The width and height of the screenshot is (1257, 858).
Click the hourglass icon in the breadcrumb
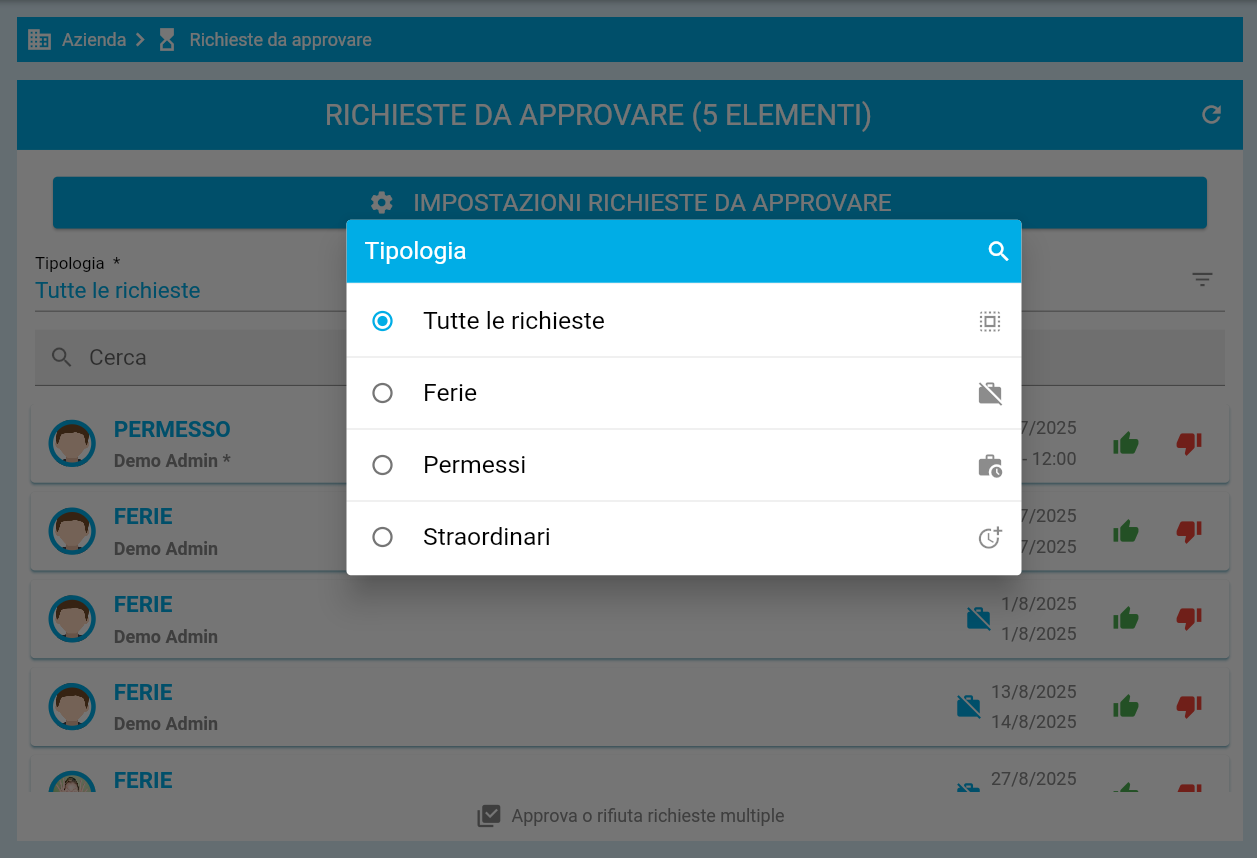coord(166,39)
